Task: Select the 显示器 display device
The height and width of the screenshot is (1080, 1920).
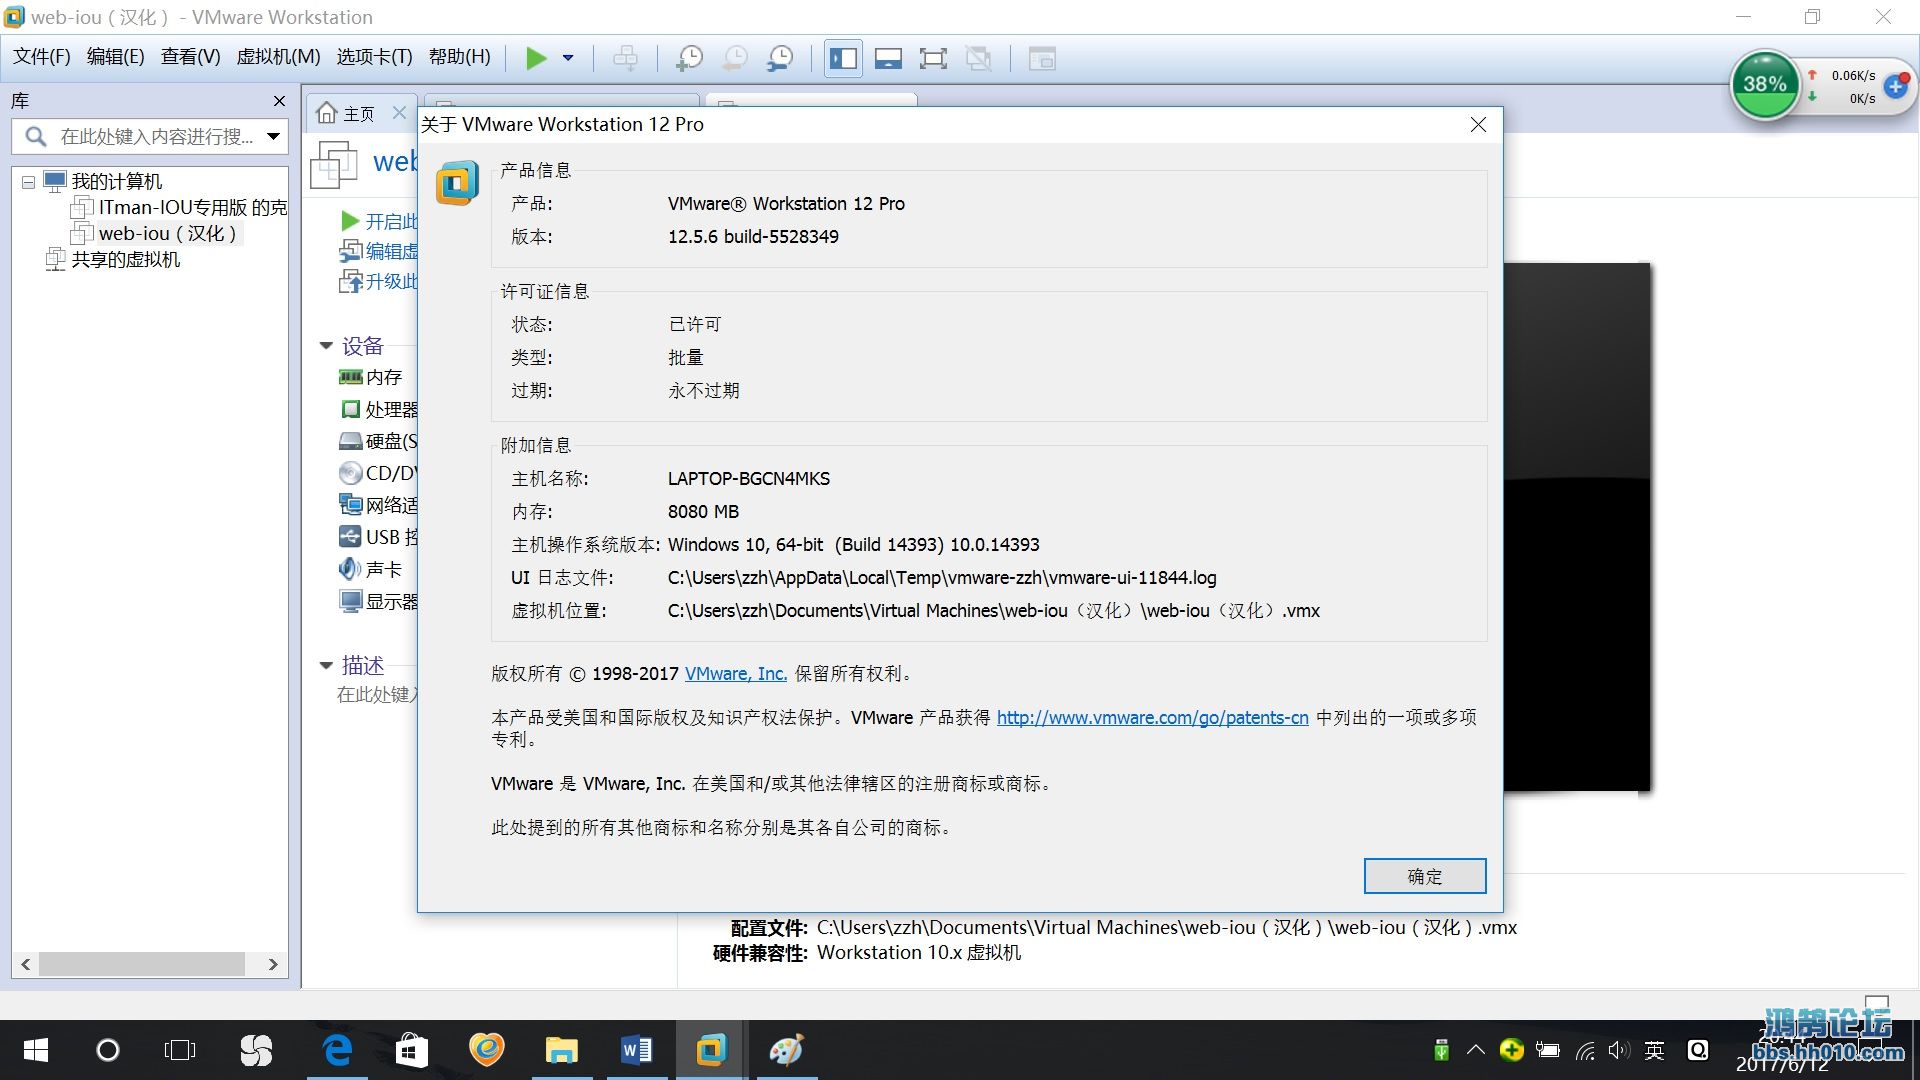Action: [x=379, y=601]
